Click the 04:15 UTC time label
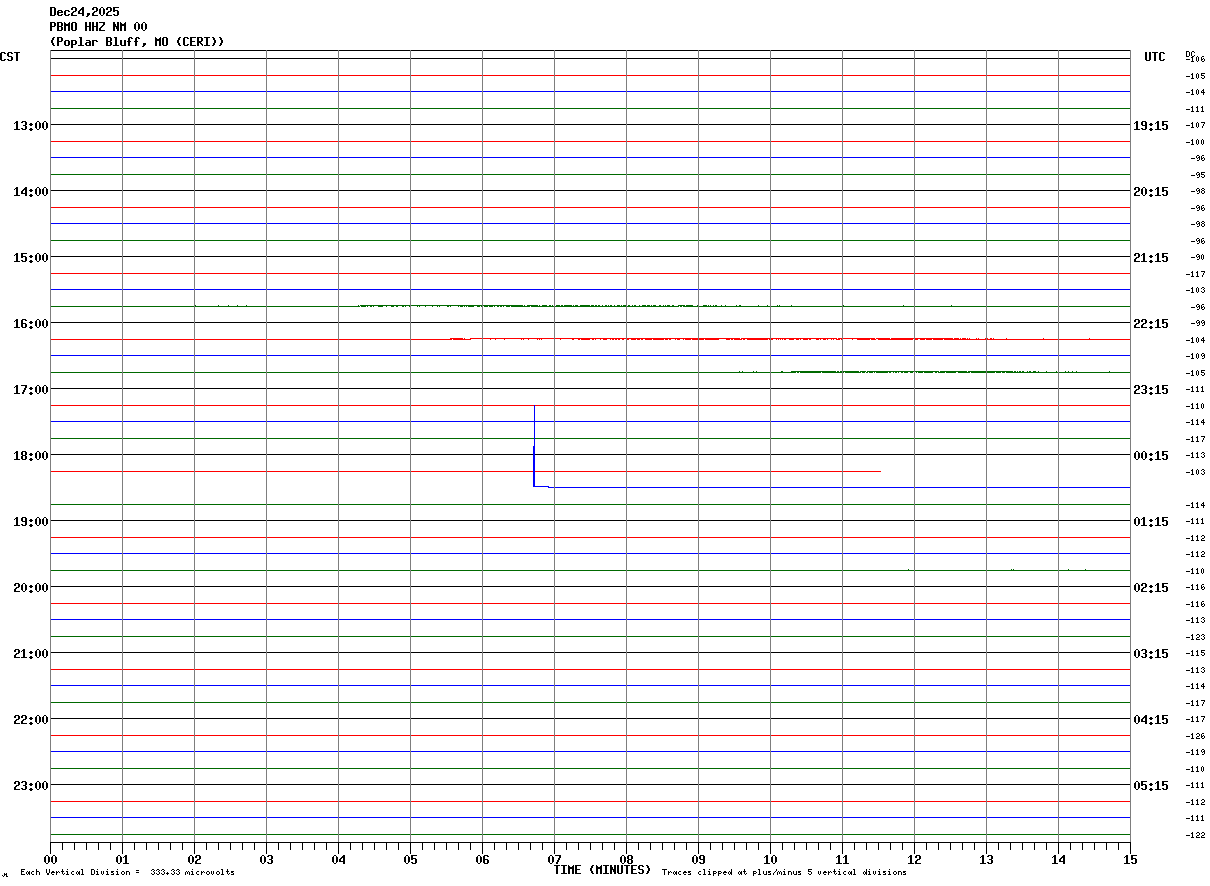This screenshot has height=886, width=1210. 1151,719
